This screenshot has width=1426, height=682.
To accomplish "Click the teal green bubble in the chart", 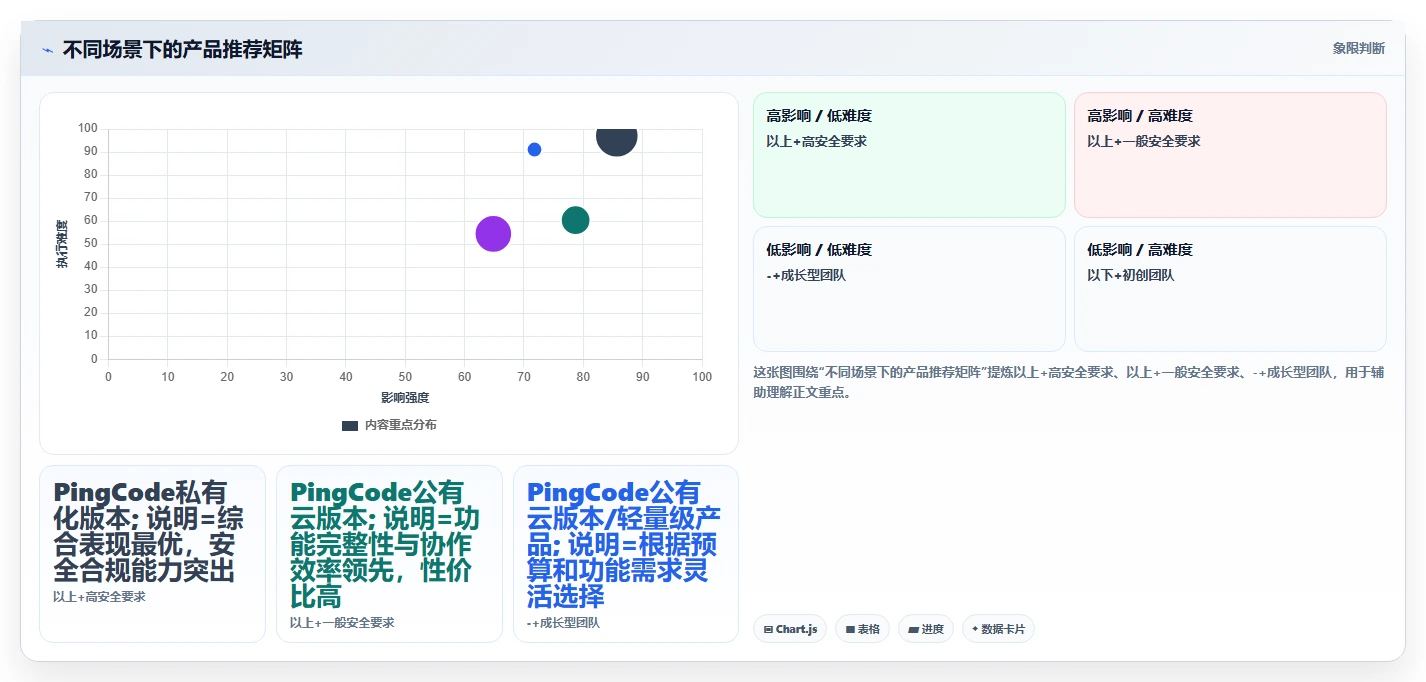I will tap(575, 220).
